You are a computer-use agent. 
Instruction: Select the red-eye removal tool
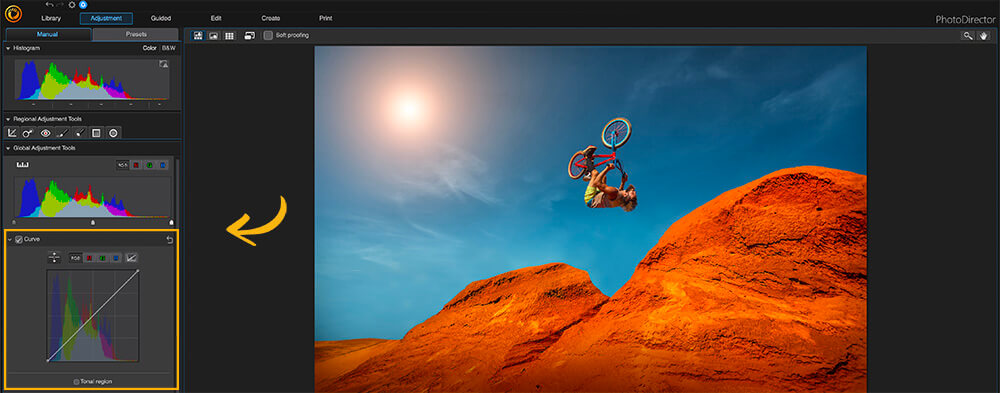tap(45, 133)
